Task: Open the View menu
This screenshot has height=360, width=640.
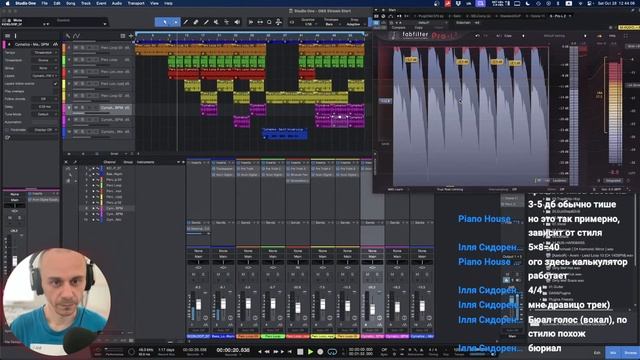Action: [154, 3]
